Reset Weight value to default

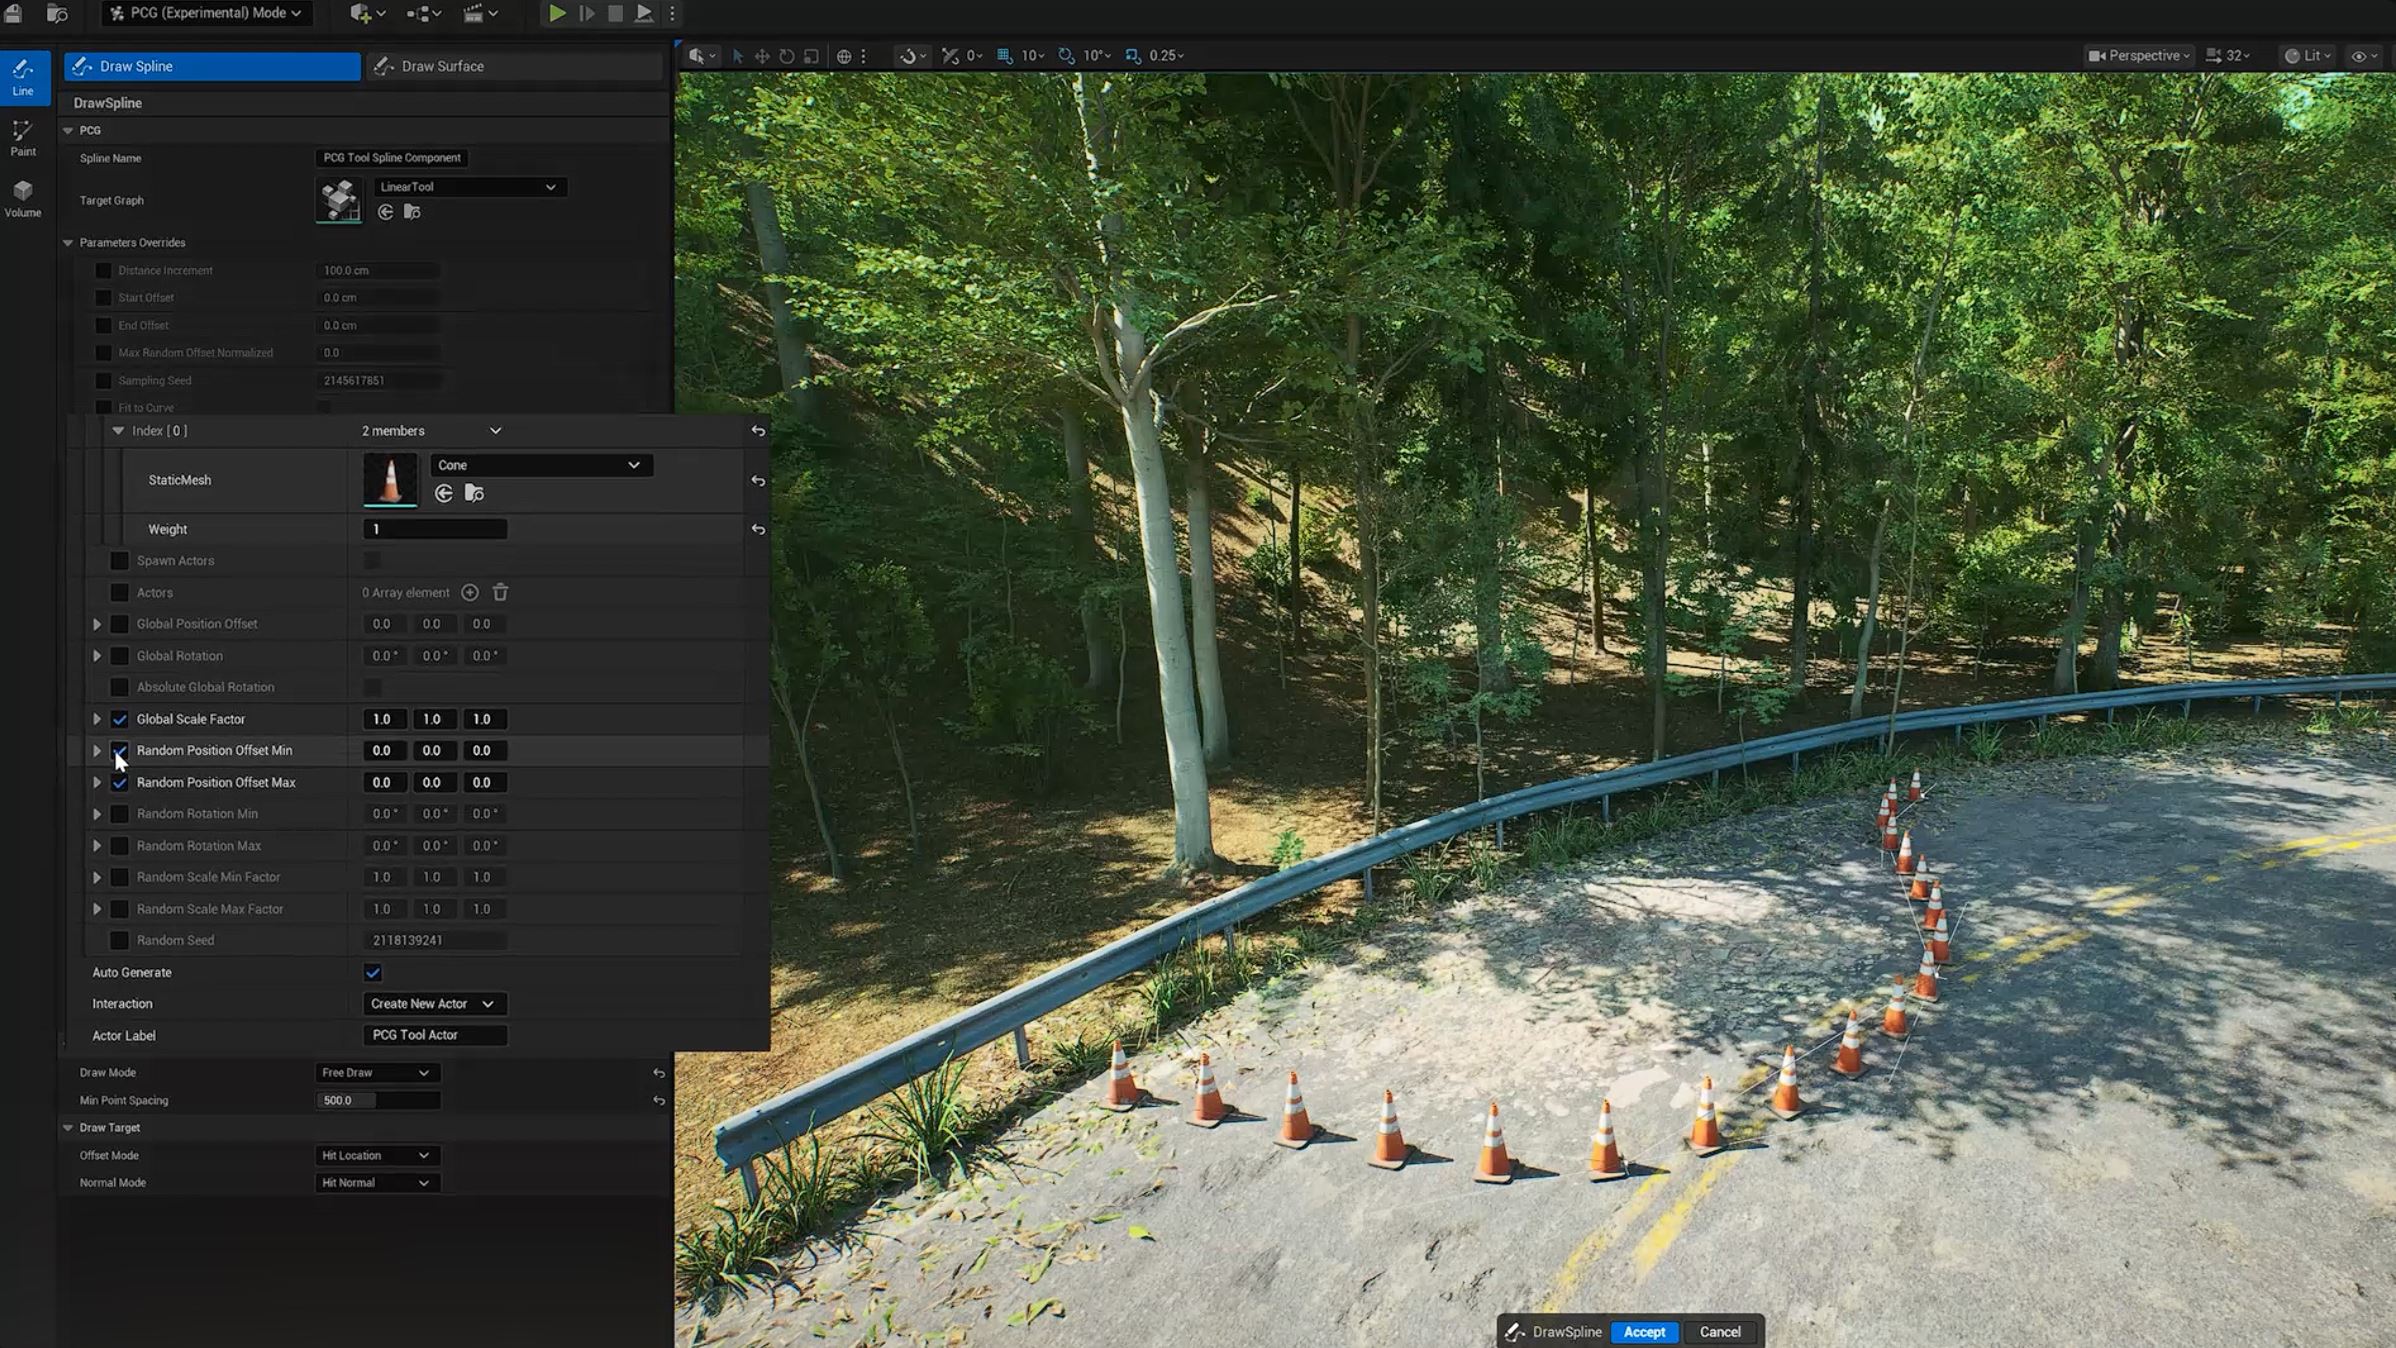758,529
